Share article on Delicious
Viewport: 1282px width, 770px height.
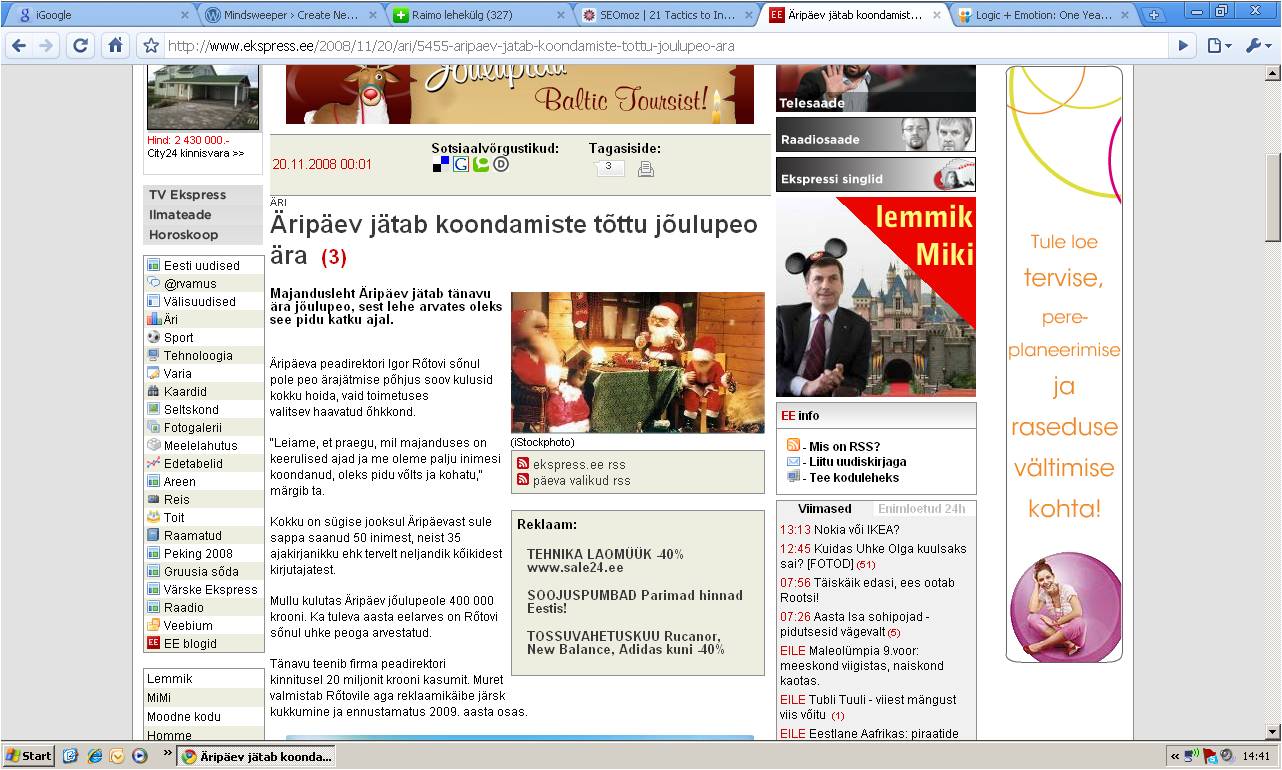(441, 164)
